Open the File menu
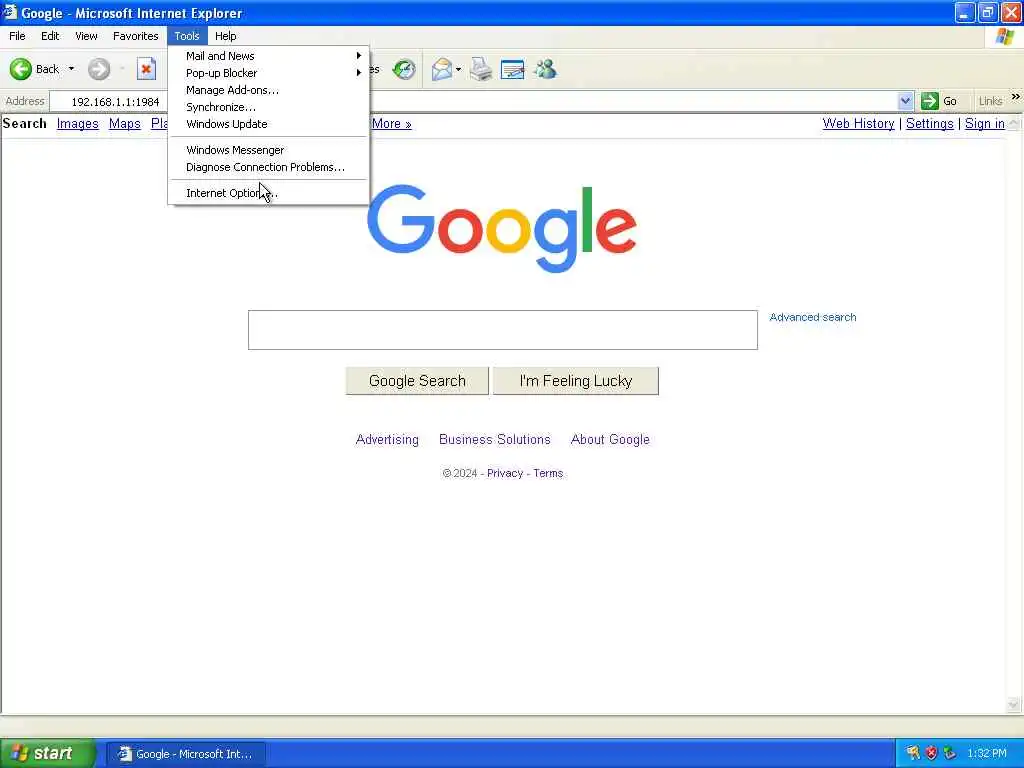Image resolution: width=1024 pixels, height=768 pixels. pos(18,36)
